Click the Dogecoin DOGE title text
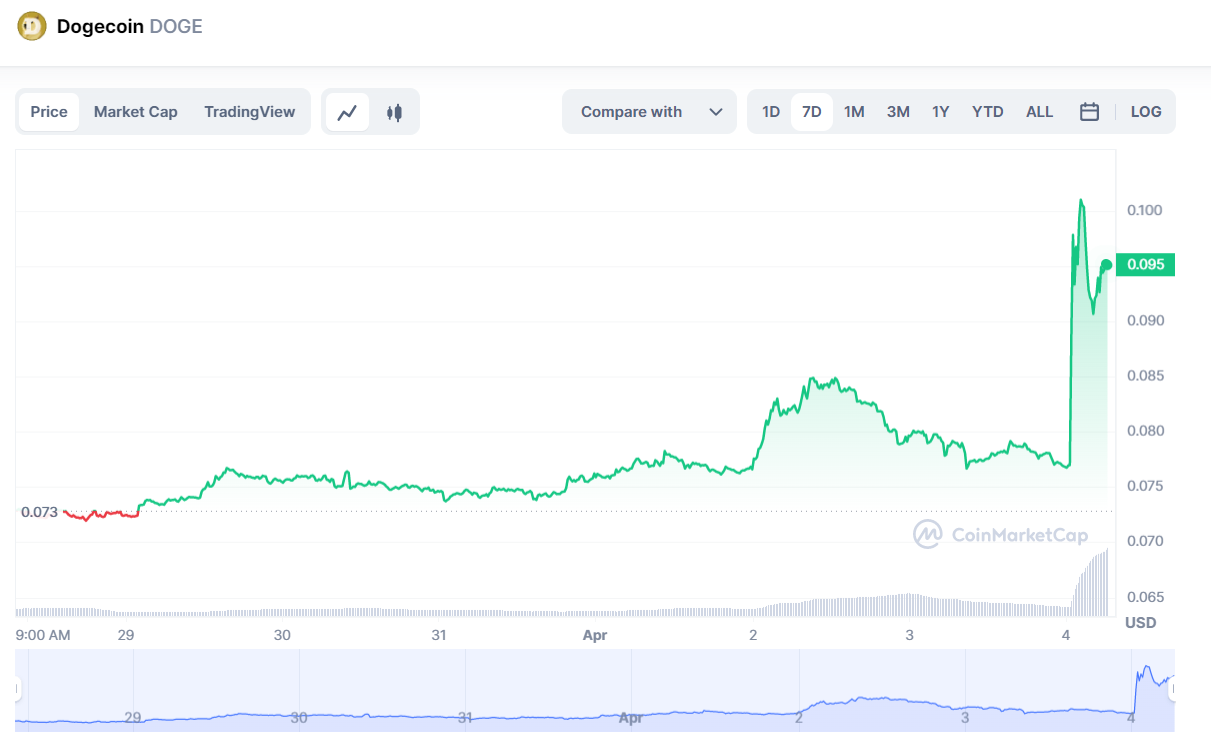The image size is (1211, 738). (x=130, y=27)
